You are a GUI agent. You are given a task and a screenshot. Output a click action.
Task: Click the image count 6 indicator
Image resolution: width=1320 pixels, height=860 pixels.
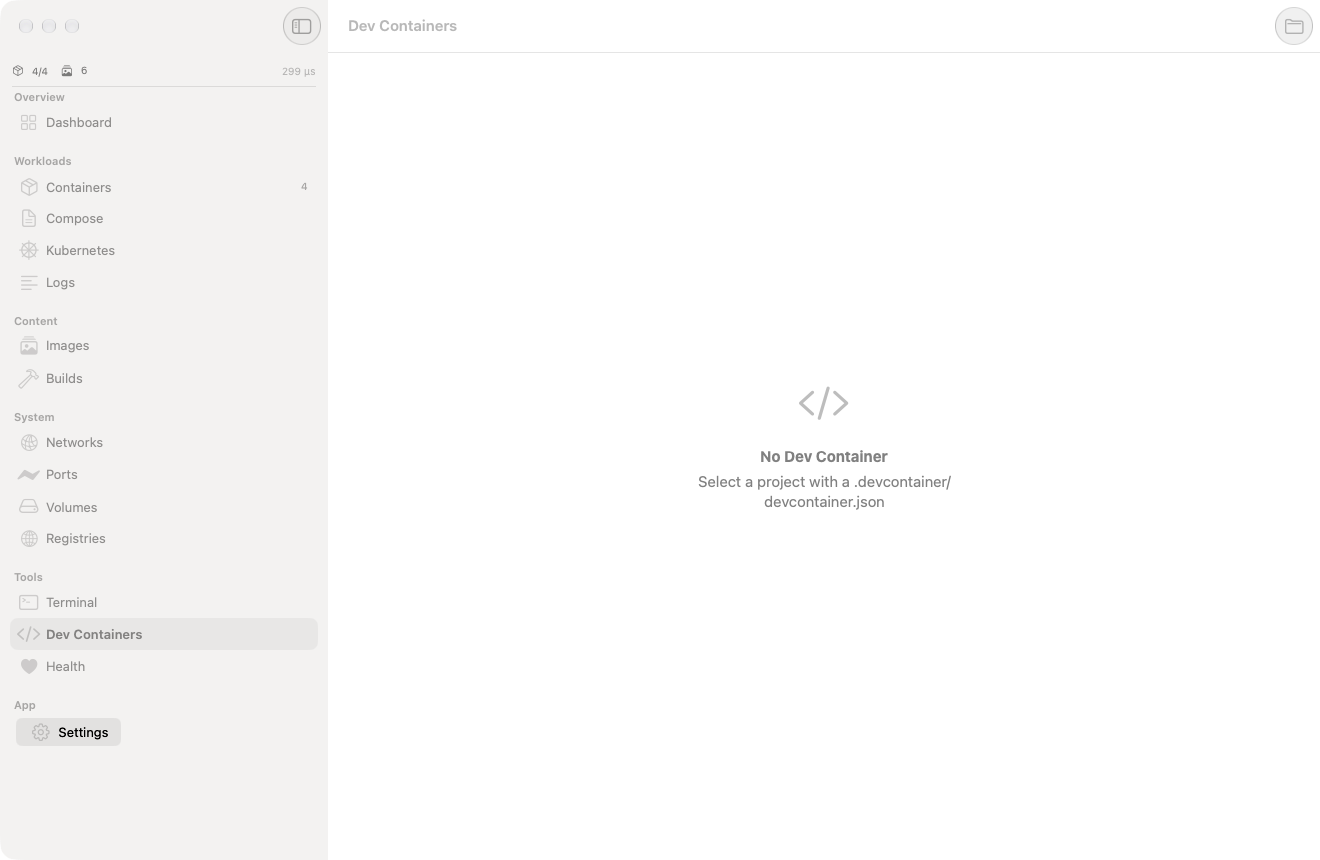[74, 71]
